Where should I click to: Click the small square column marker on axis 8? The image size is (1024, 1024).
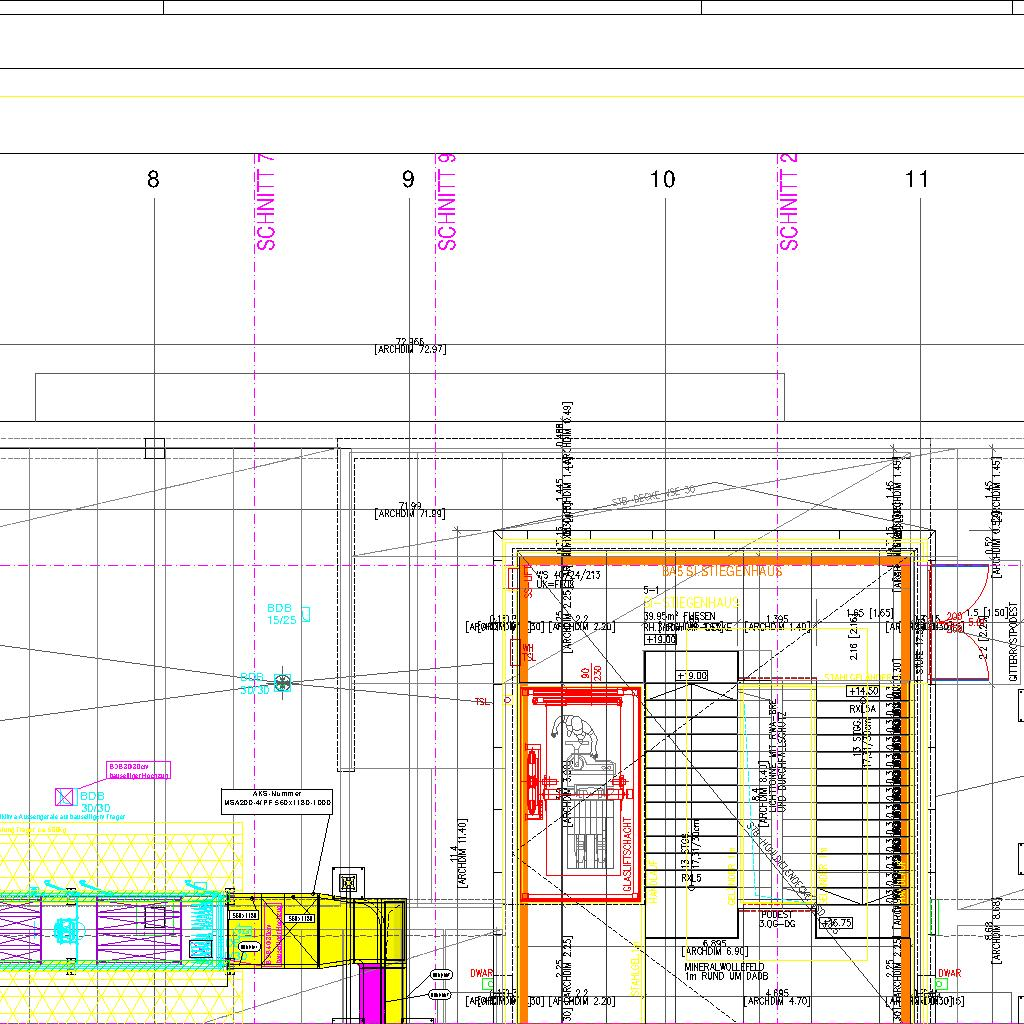(154, 449)
